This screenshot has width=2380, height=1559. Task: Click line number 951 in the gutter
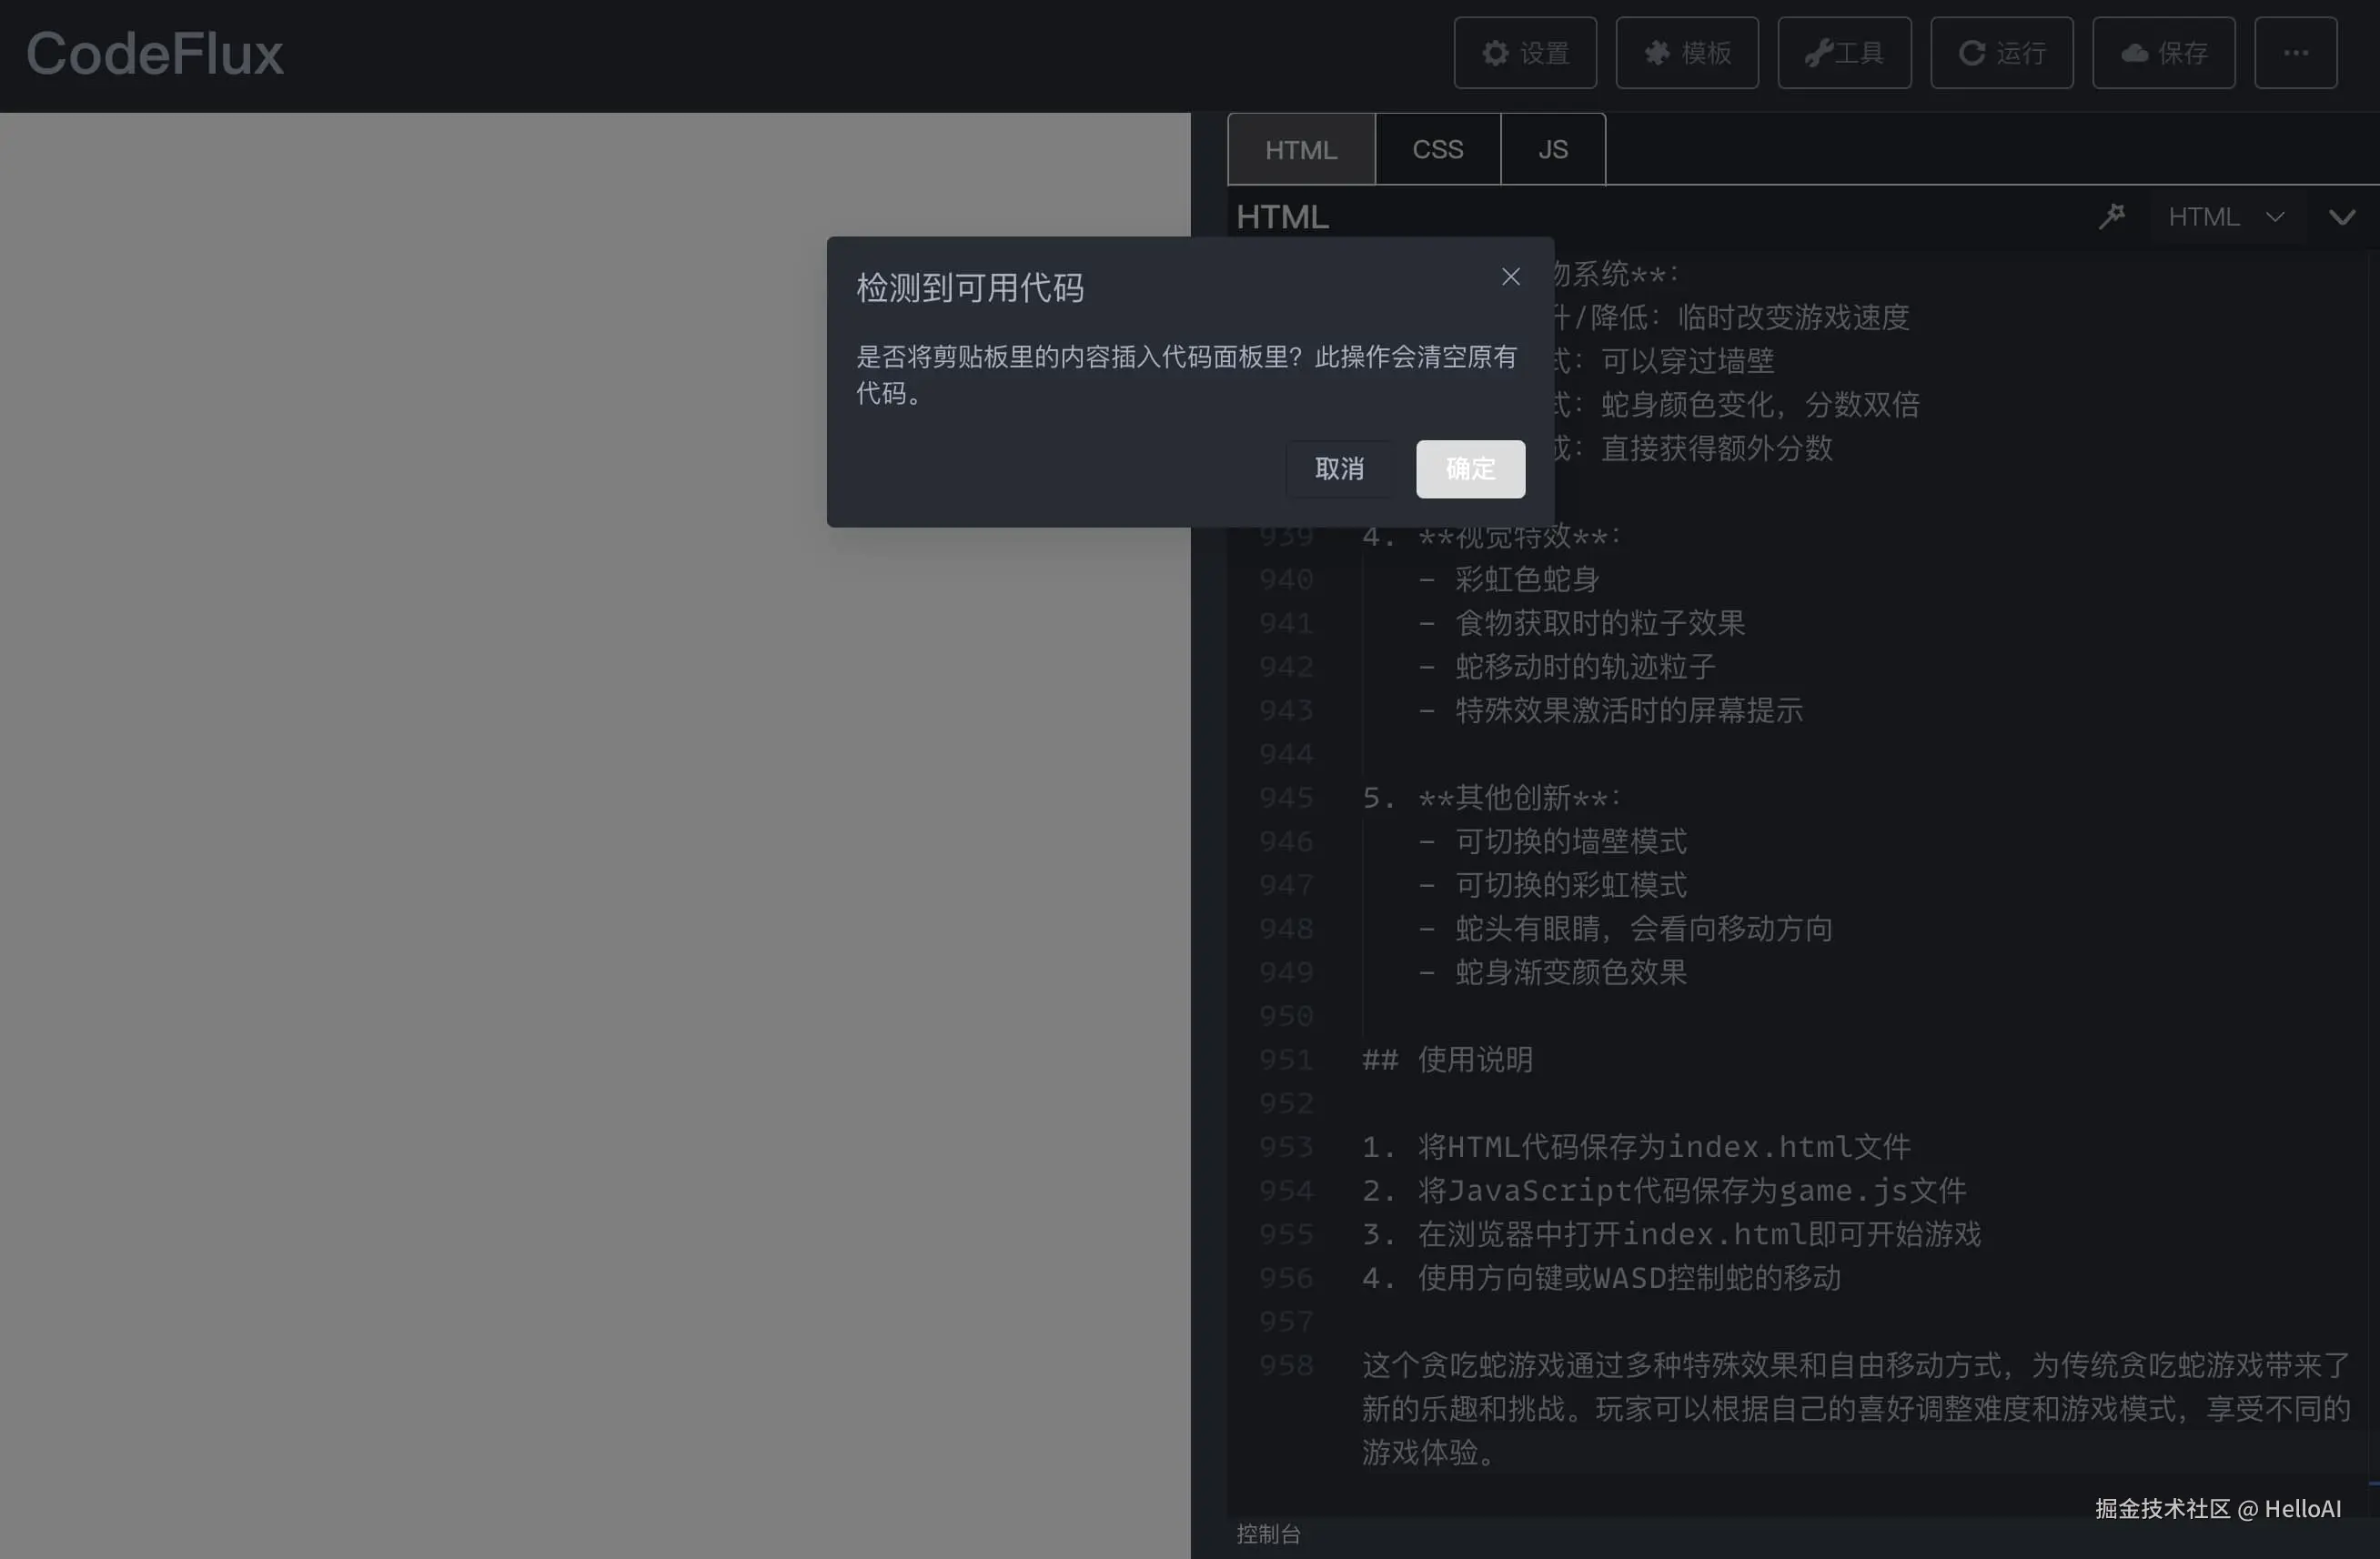pos(1286,1060)
